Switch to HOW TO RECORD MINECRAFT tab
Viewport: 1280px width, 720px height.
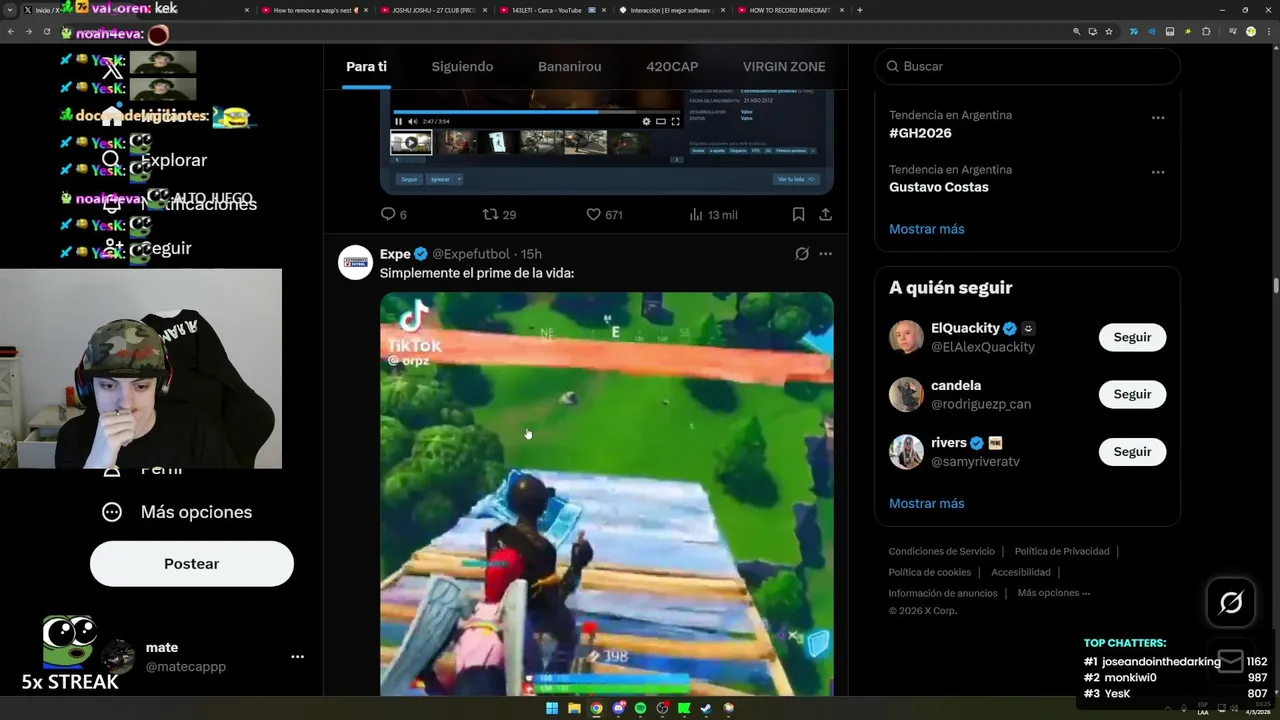click(790, 10)
